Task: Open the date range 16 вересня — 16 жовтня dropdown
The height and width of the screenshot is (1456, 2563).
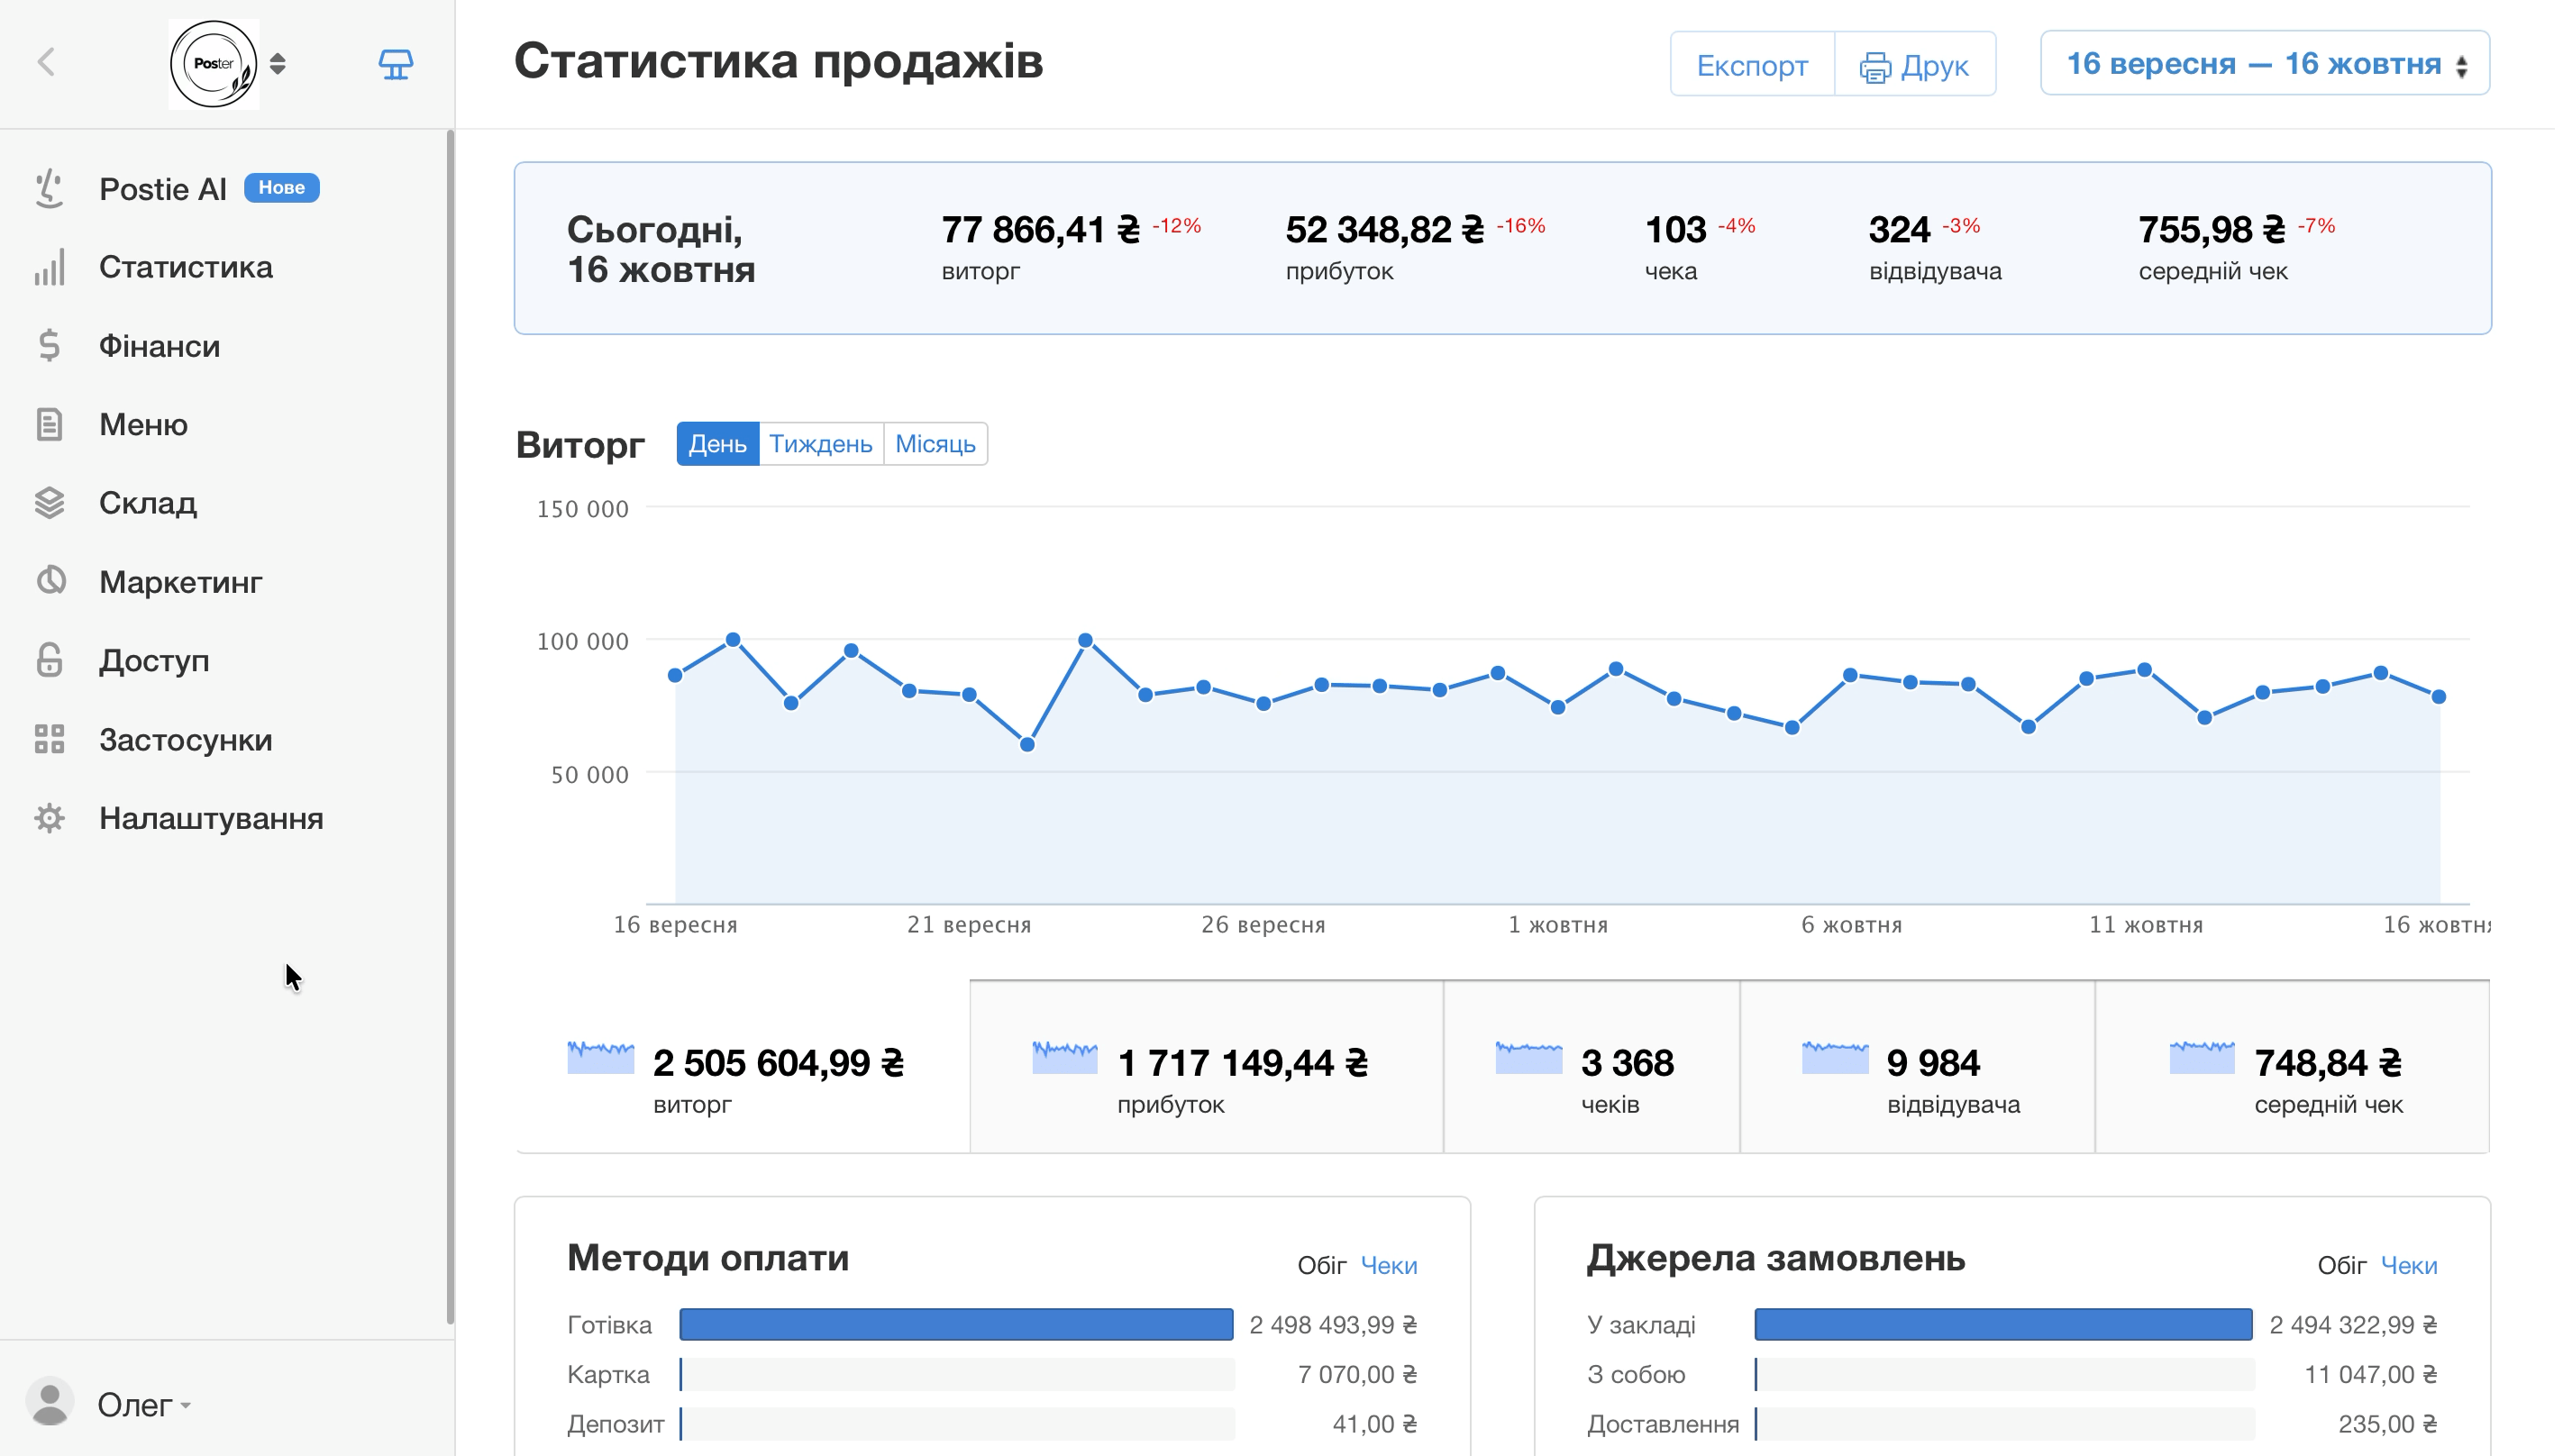Action: [2271, 64]
